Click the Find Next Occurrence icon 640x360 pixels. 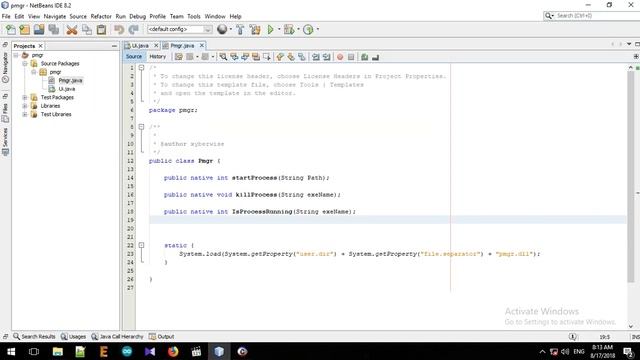tap(245, 57)
